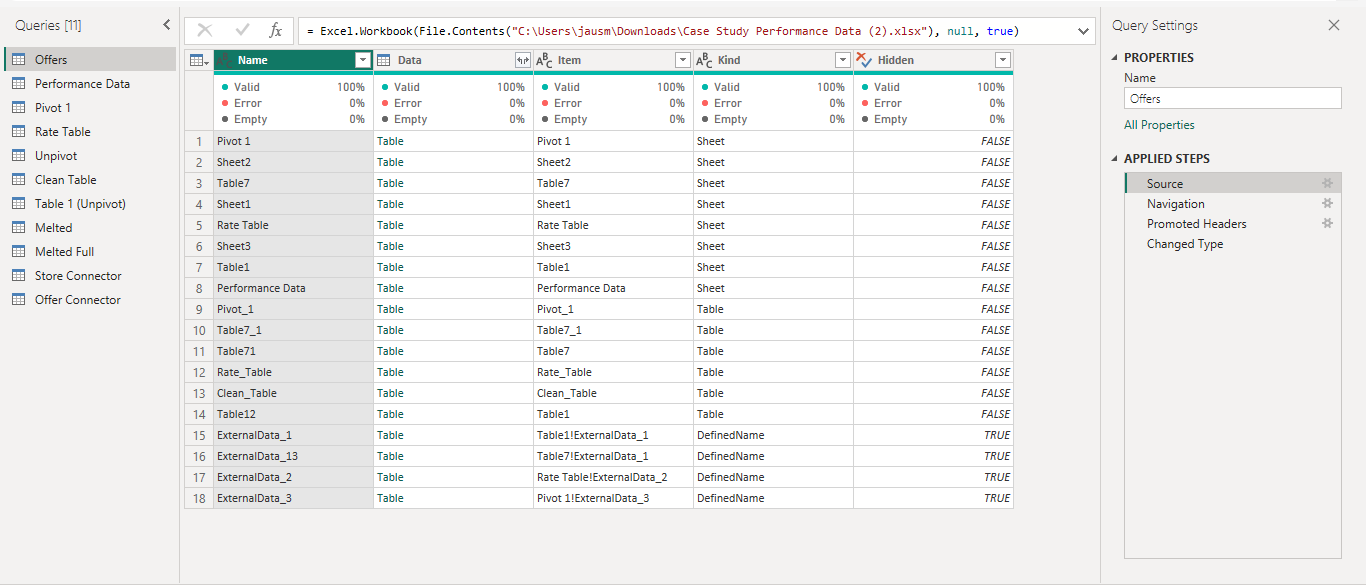Open Table link in Performance Data row
This screenshot has height=585, width=1366.
coord(390,288)
